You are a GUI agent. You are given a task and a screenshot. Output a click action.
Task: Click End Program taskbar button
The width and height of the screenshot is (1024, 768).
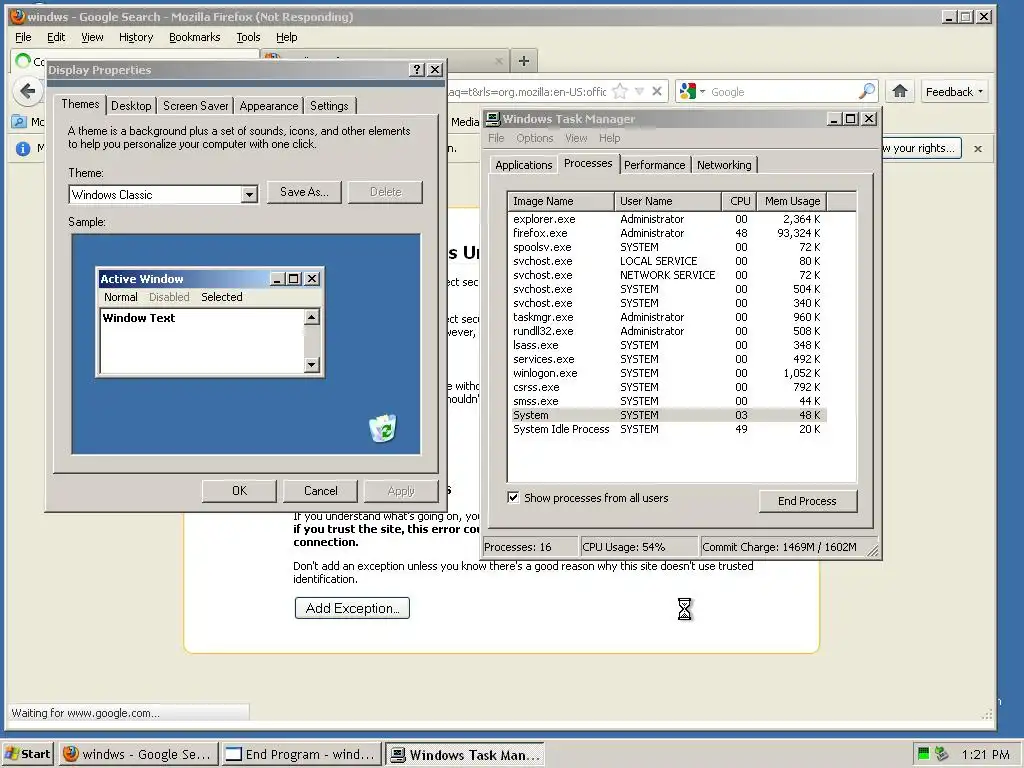(301, 754)
